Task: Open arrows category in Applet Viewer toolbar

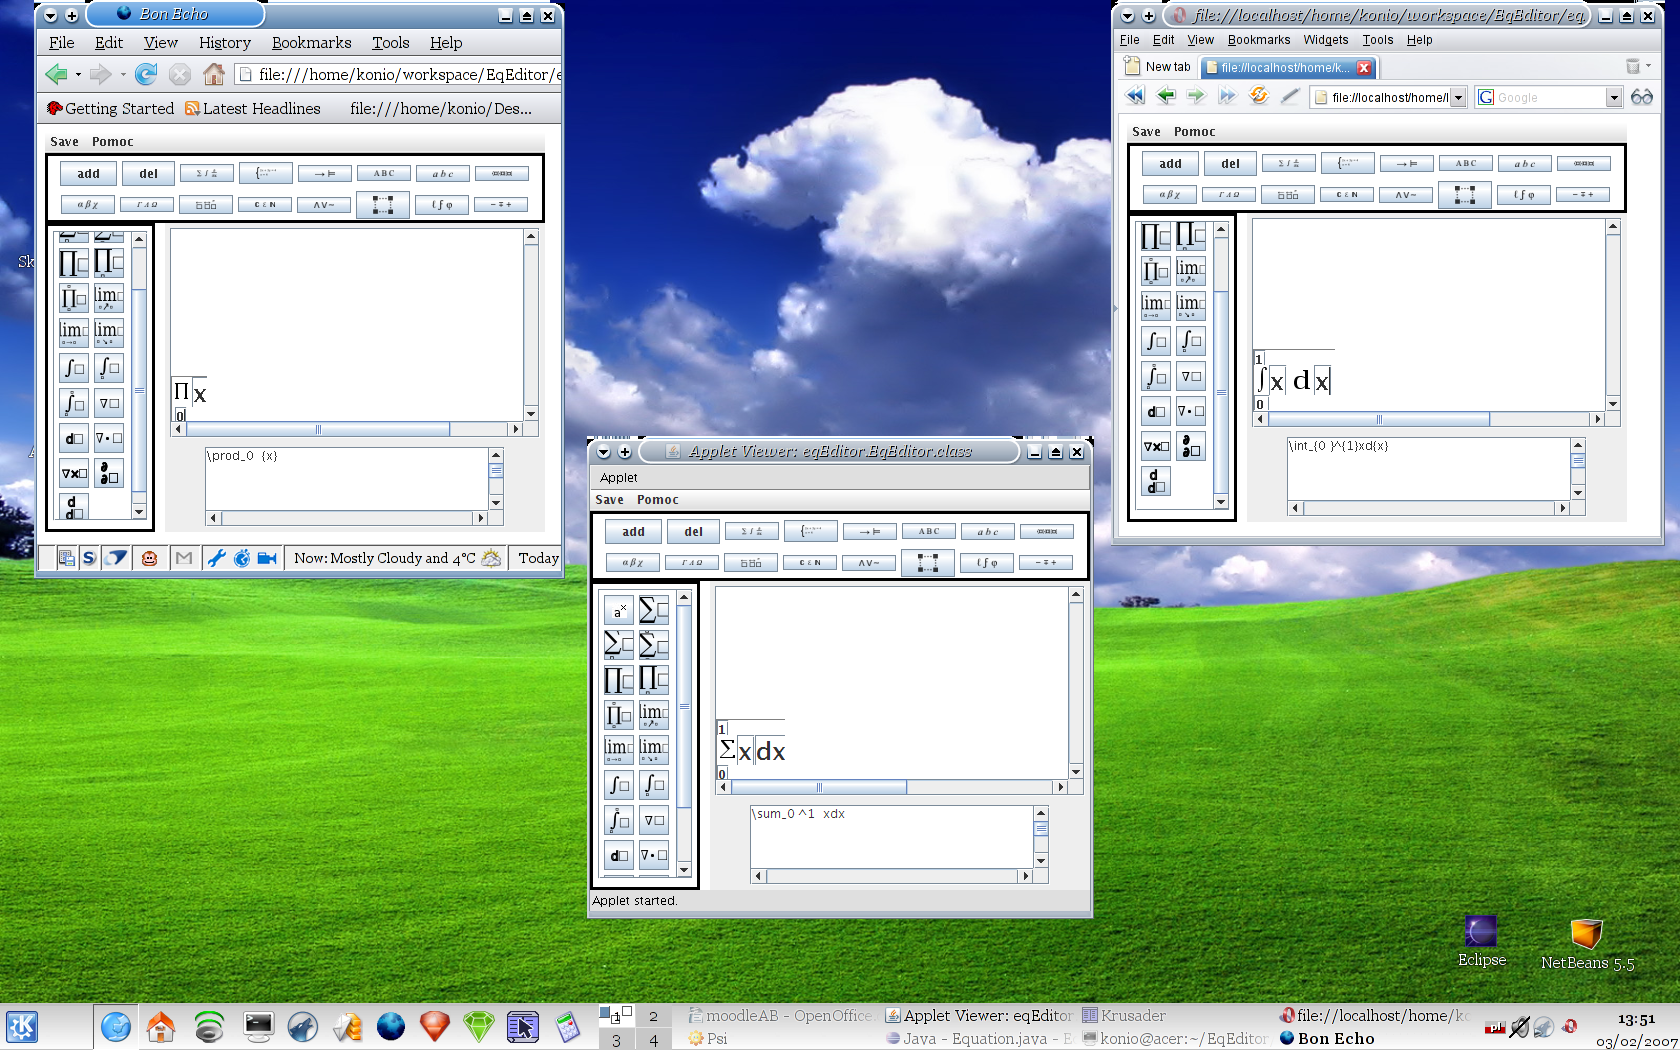Action: (x=870, y=532)
